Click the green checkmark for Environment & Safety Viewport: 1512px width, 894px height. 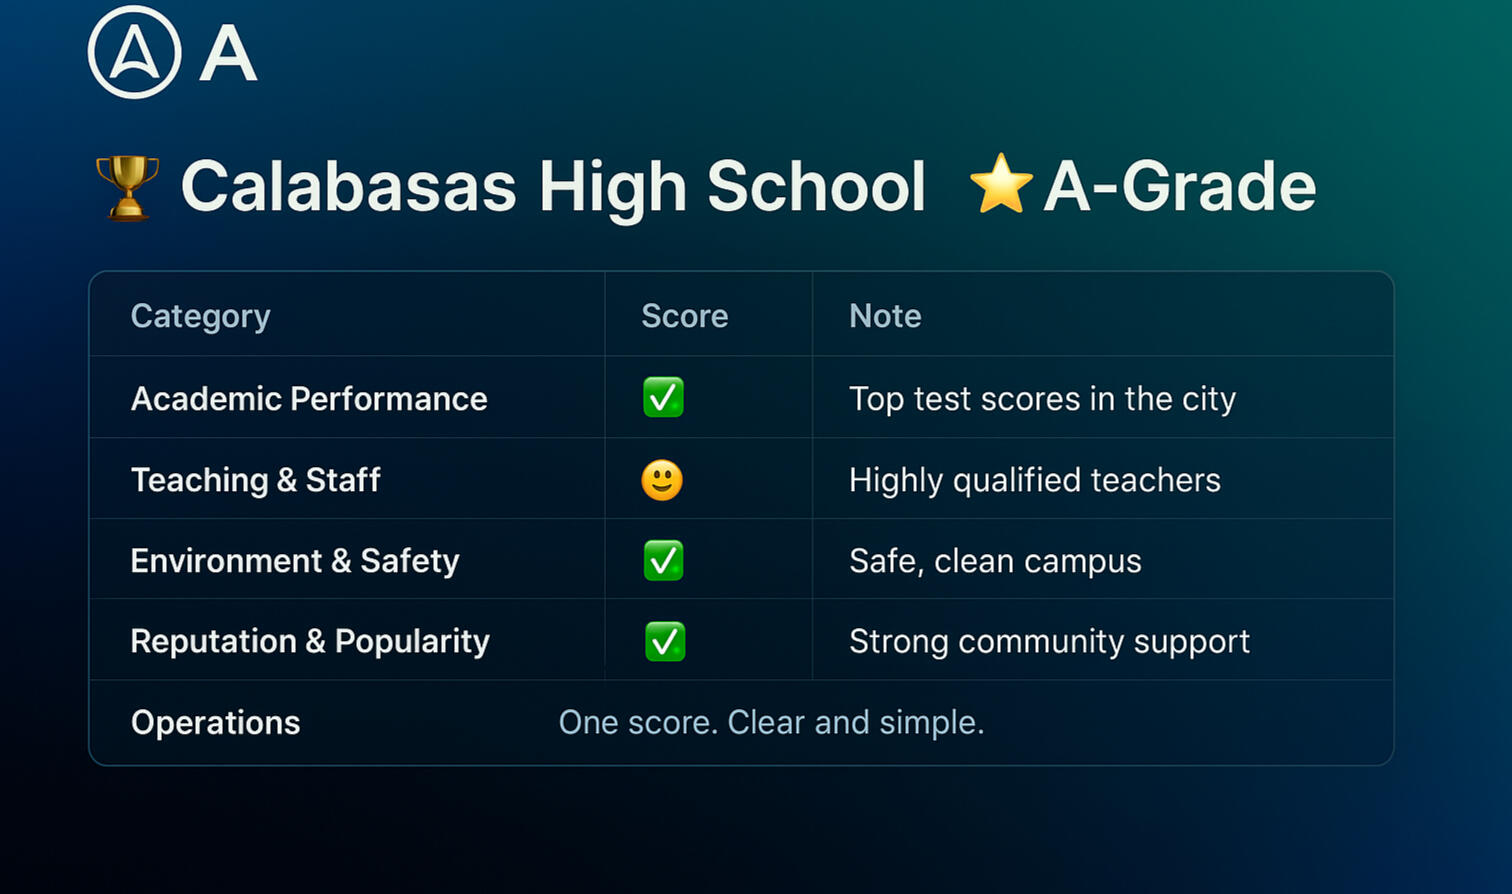pyautogui.click(x=663, y=561)
